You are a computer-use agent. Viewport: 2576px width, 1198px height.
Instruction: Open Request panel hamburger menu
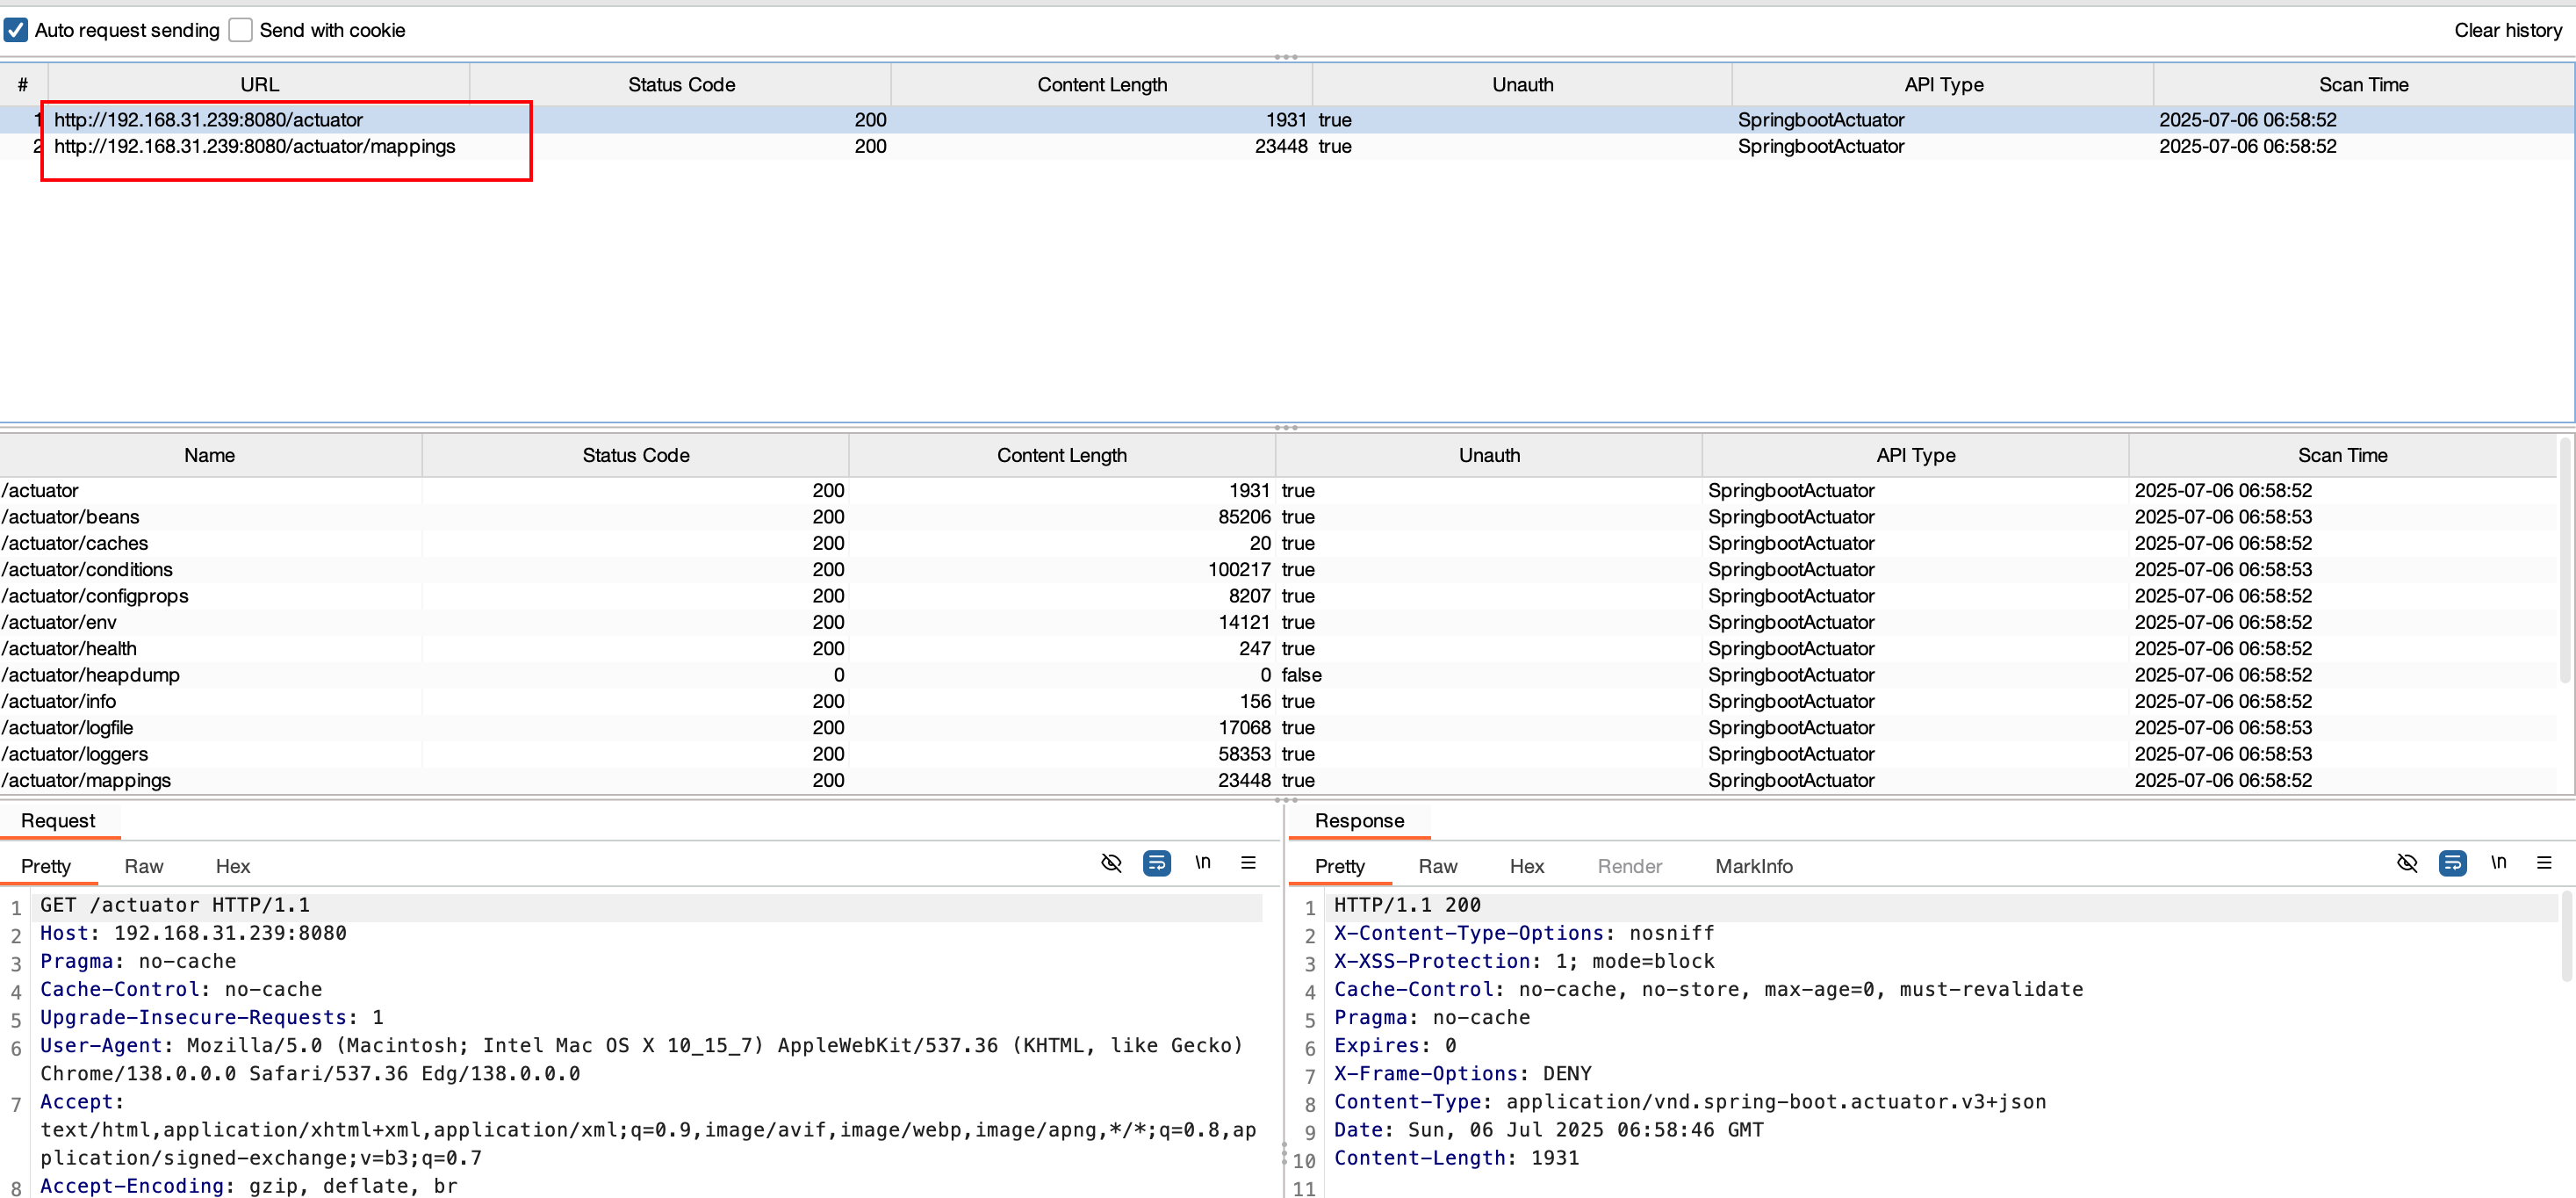coord(1248,863)
